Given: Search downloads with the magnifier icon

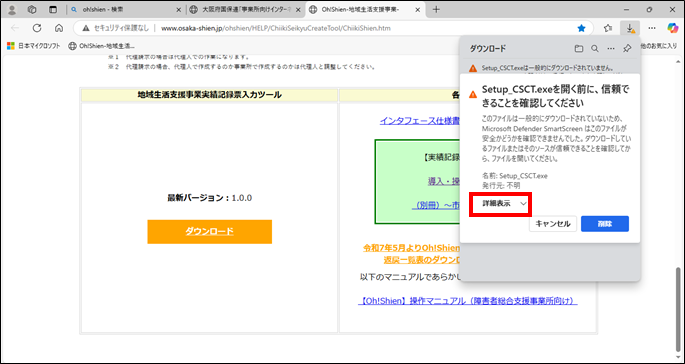Looking at the screenshot, I should pos(595,49).
